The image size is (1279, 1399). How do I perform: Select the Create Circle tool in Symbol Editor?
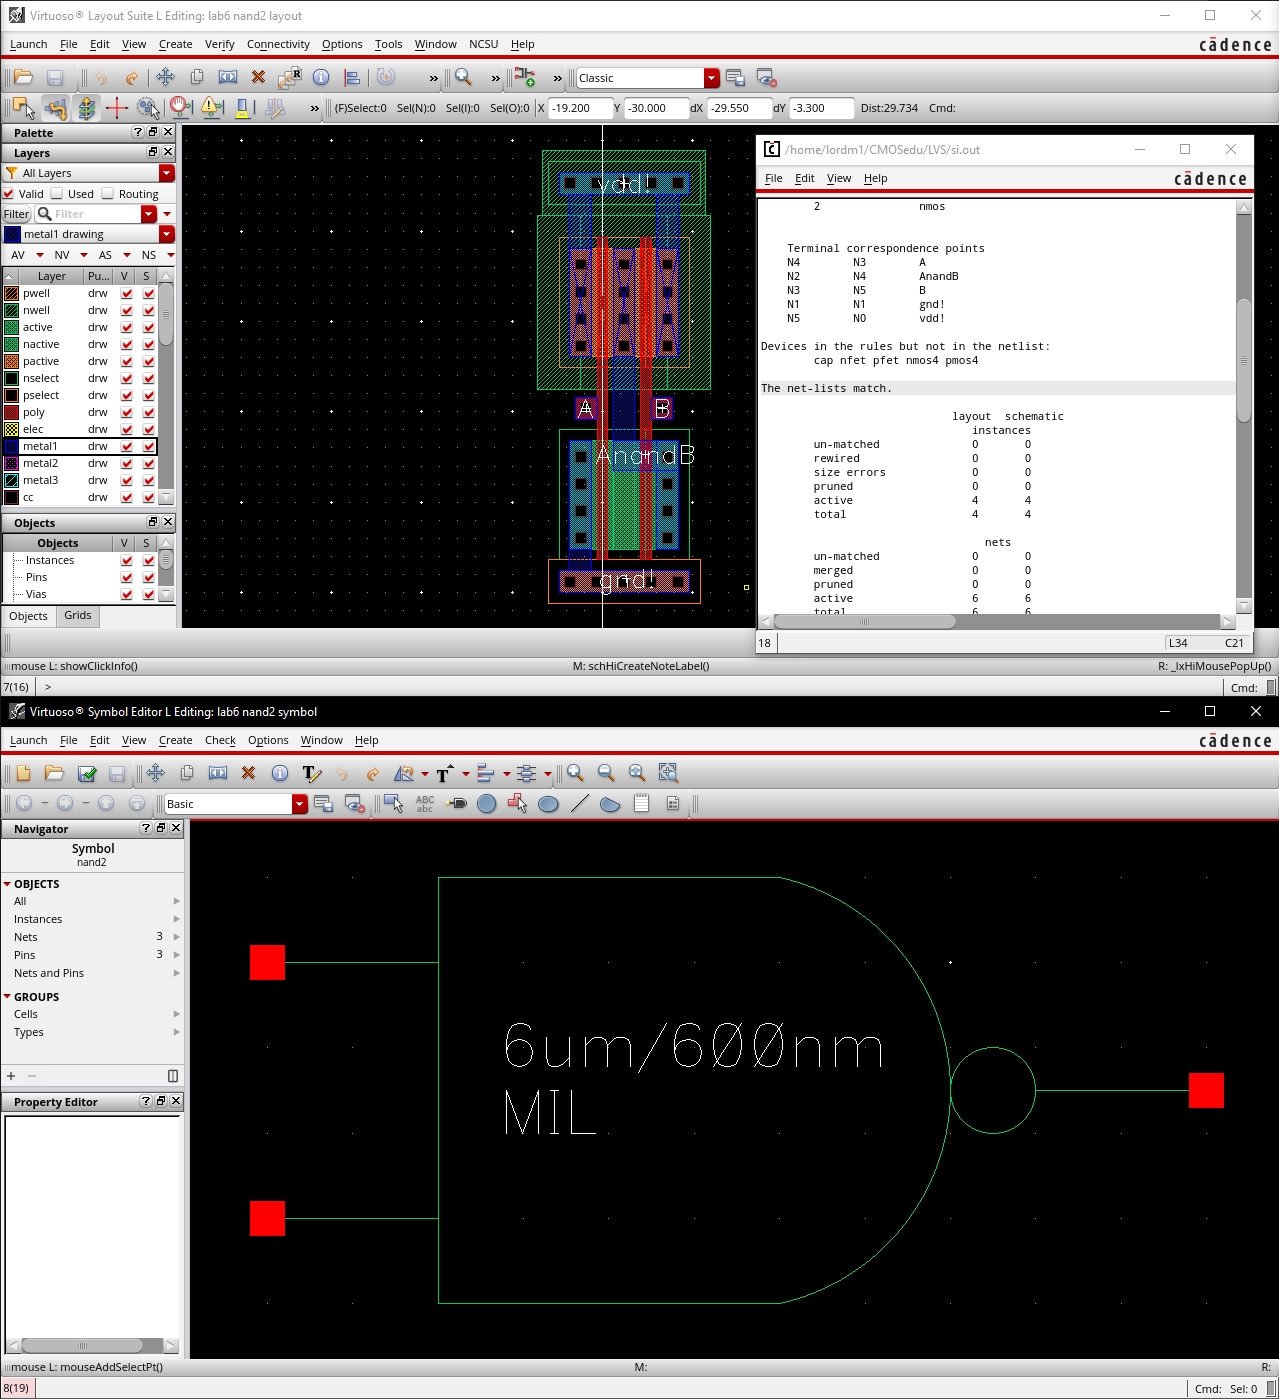[x=487, y=804]
